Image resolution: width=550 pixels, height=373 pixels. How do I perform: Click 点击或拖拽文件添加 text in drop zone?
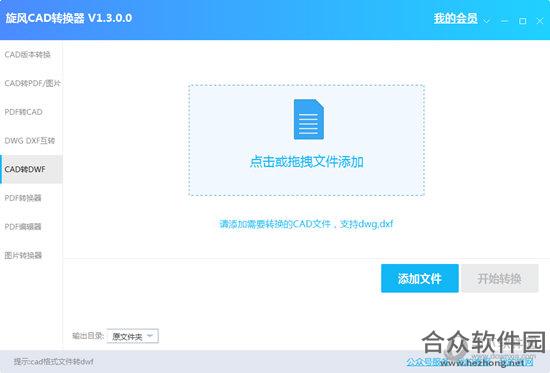(x=307, y=162)
